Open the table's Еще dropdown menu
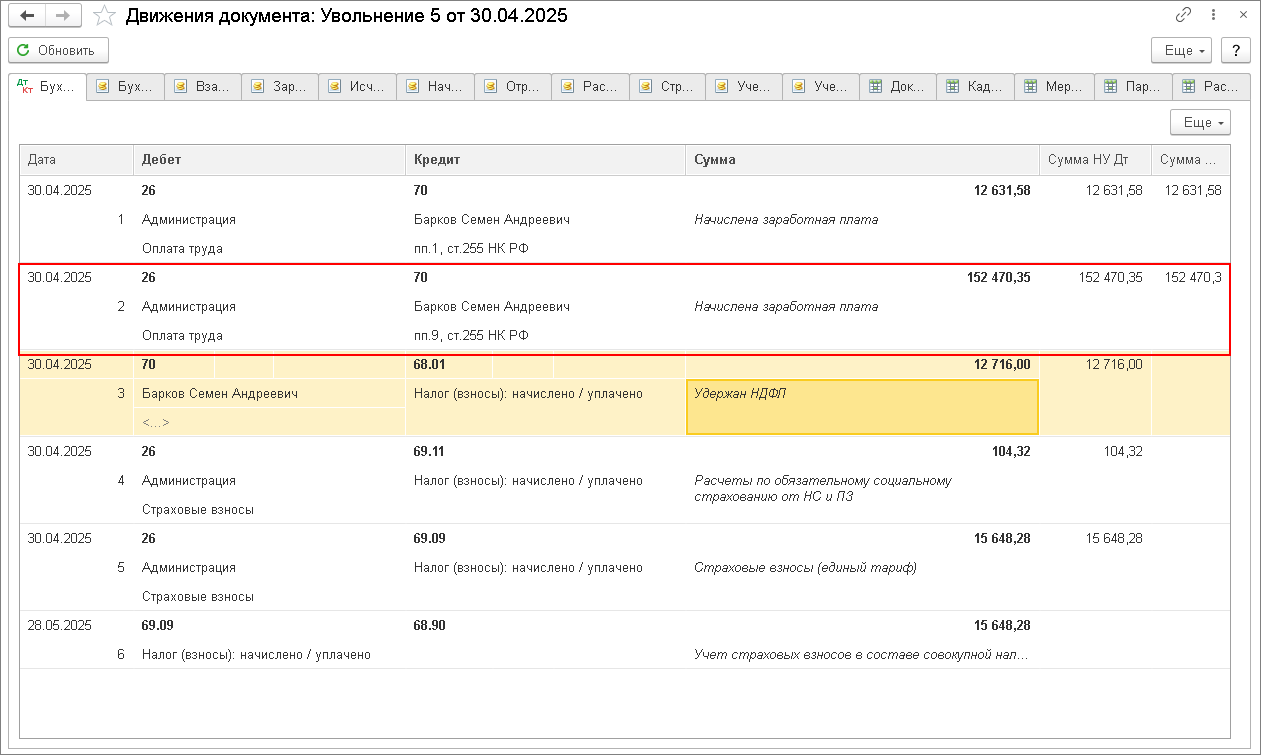The image size is (1261, 755). [x=1200, y=122]
